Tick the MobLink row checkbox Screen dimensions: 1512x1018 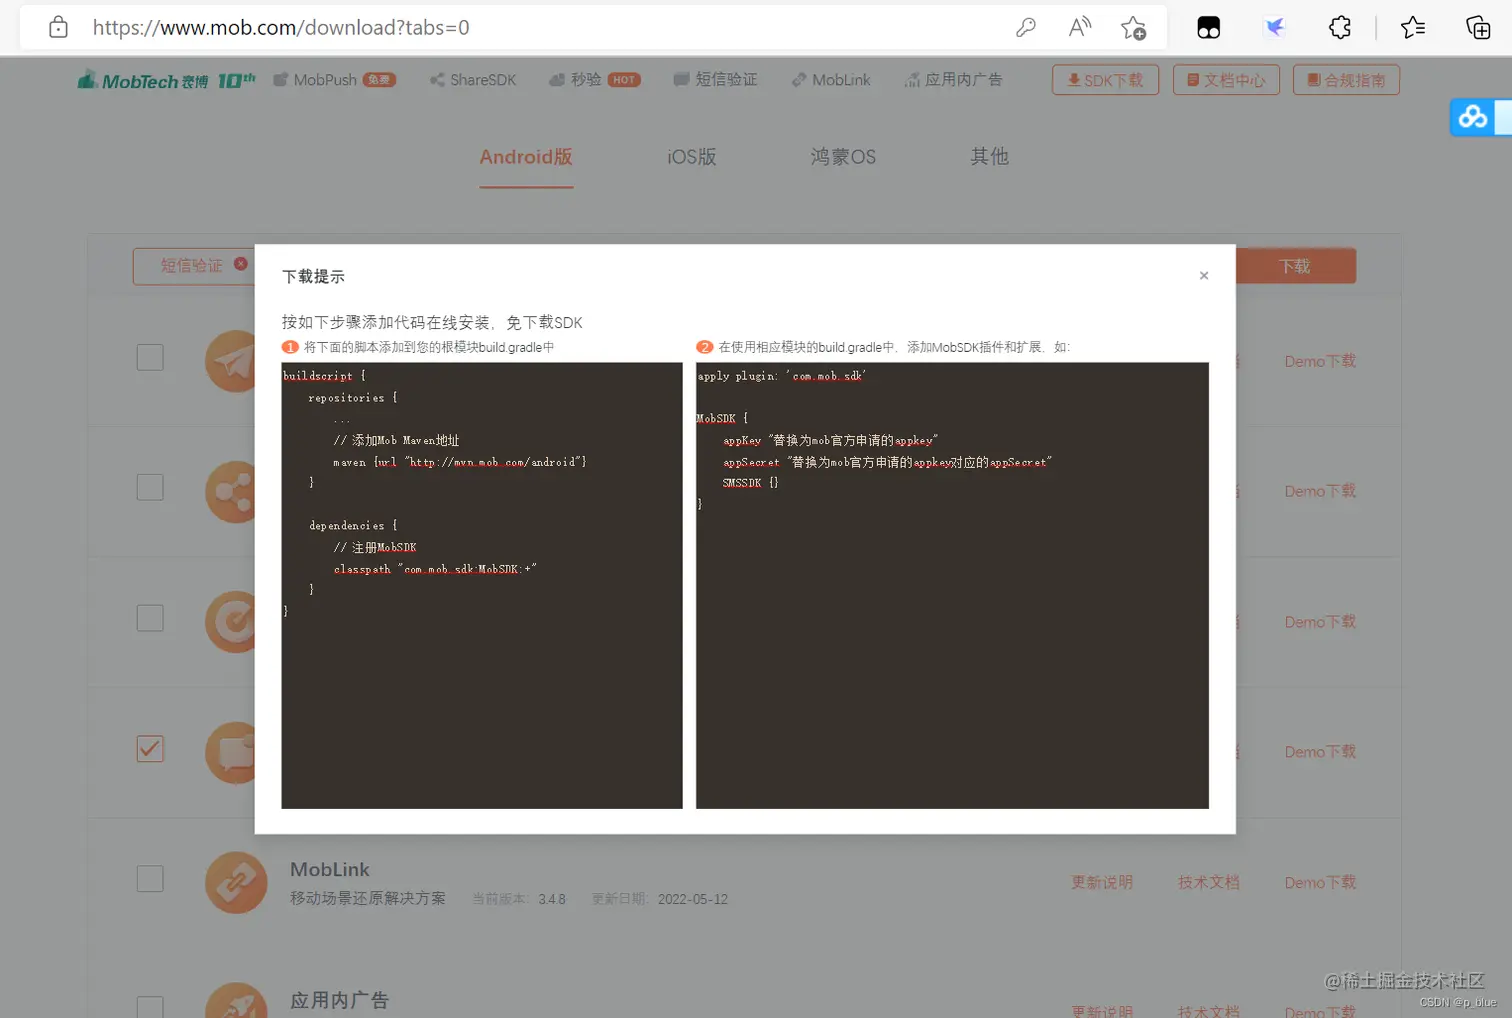pyautogui.click(x=150, y=878)
